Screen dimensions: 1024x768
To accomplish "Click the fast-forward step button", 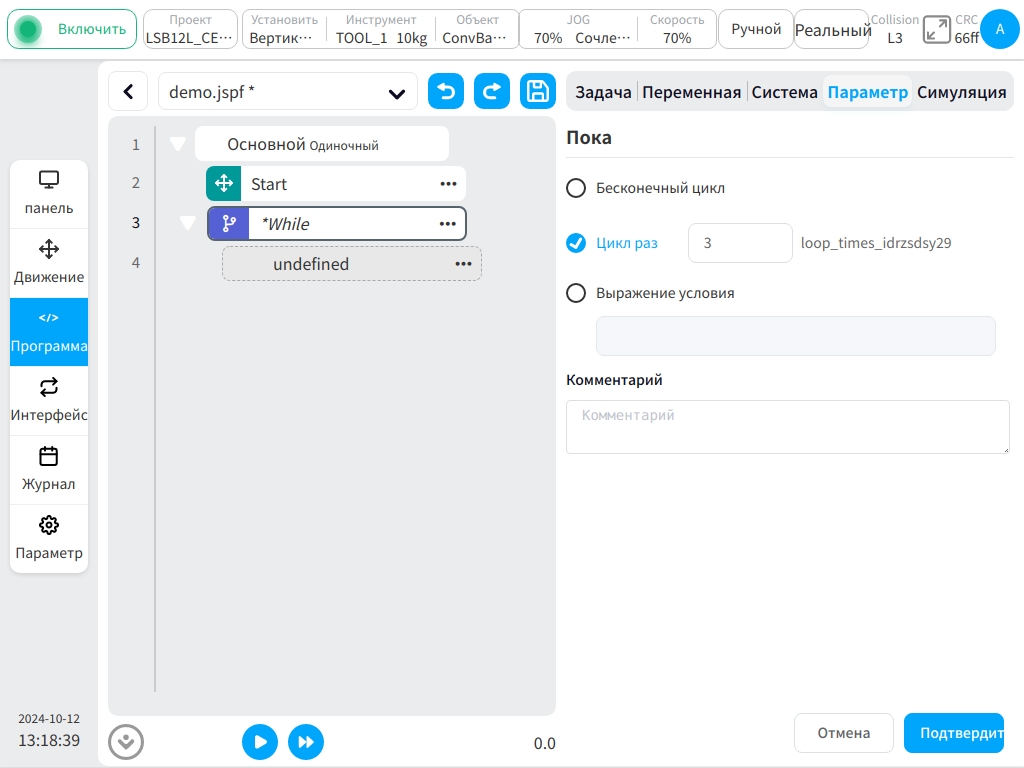I will (306, 742).
